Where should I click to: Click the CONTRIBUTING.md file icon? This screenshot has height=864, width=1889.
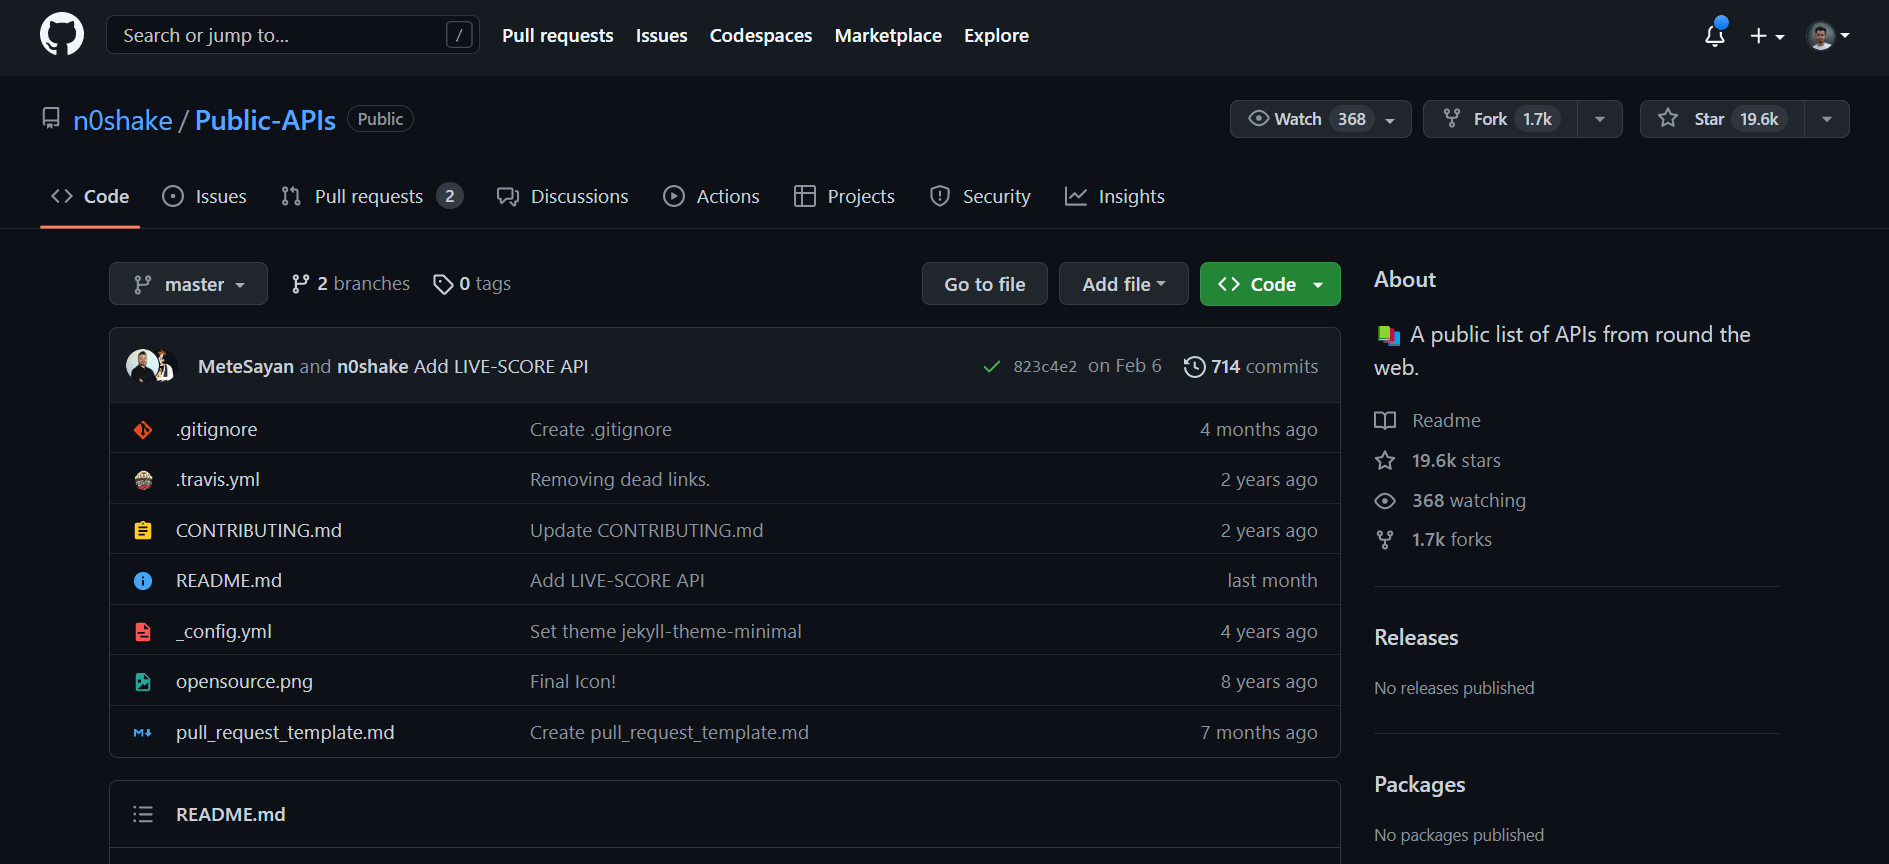tap(143, 530)
